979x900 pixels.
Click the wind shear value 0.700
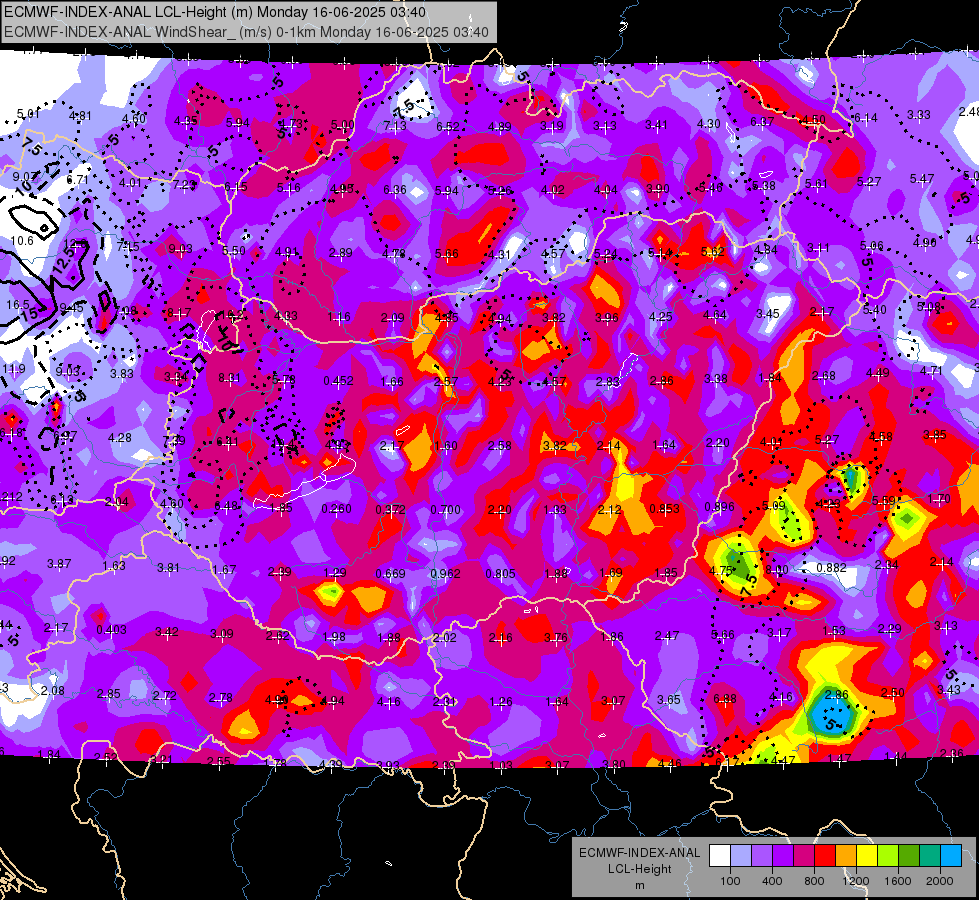pyautogui.click(x=445, y=510)
